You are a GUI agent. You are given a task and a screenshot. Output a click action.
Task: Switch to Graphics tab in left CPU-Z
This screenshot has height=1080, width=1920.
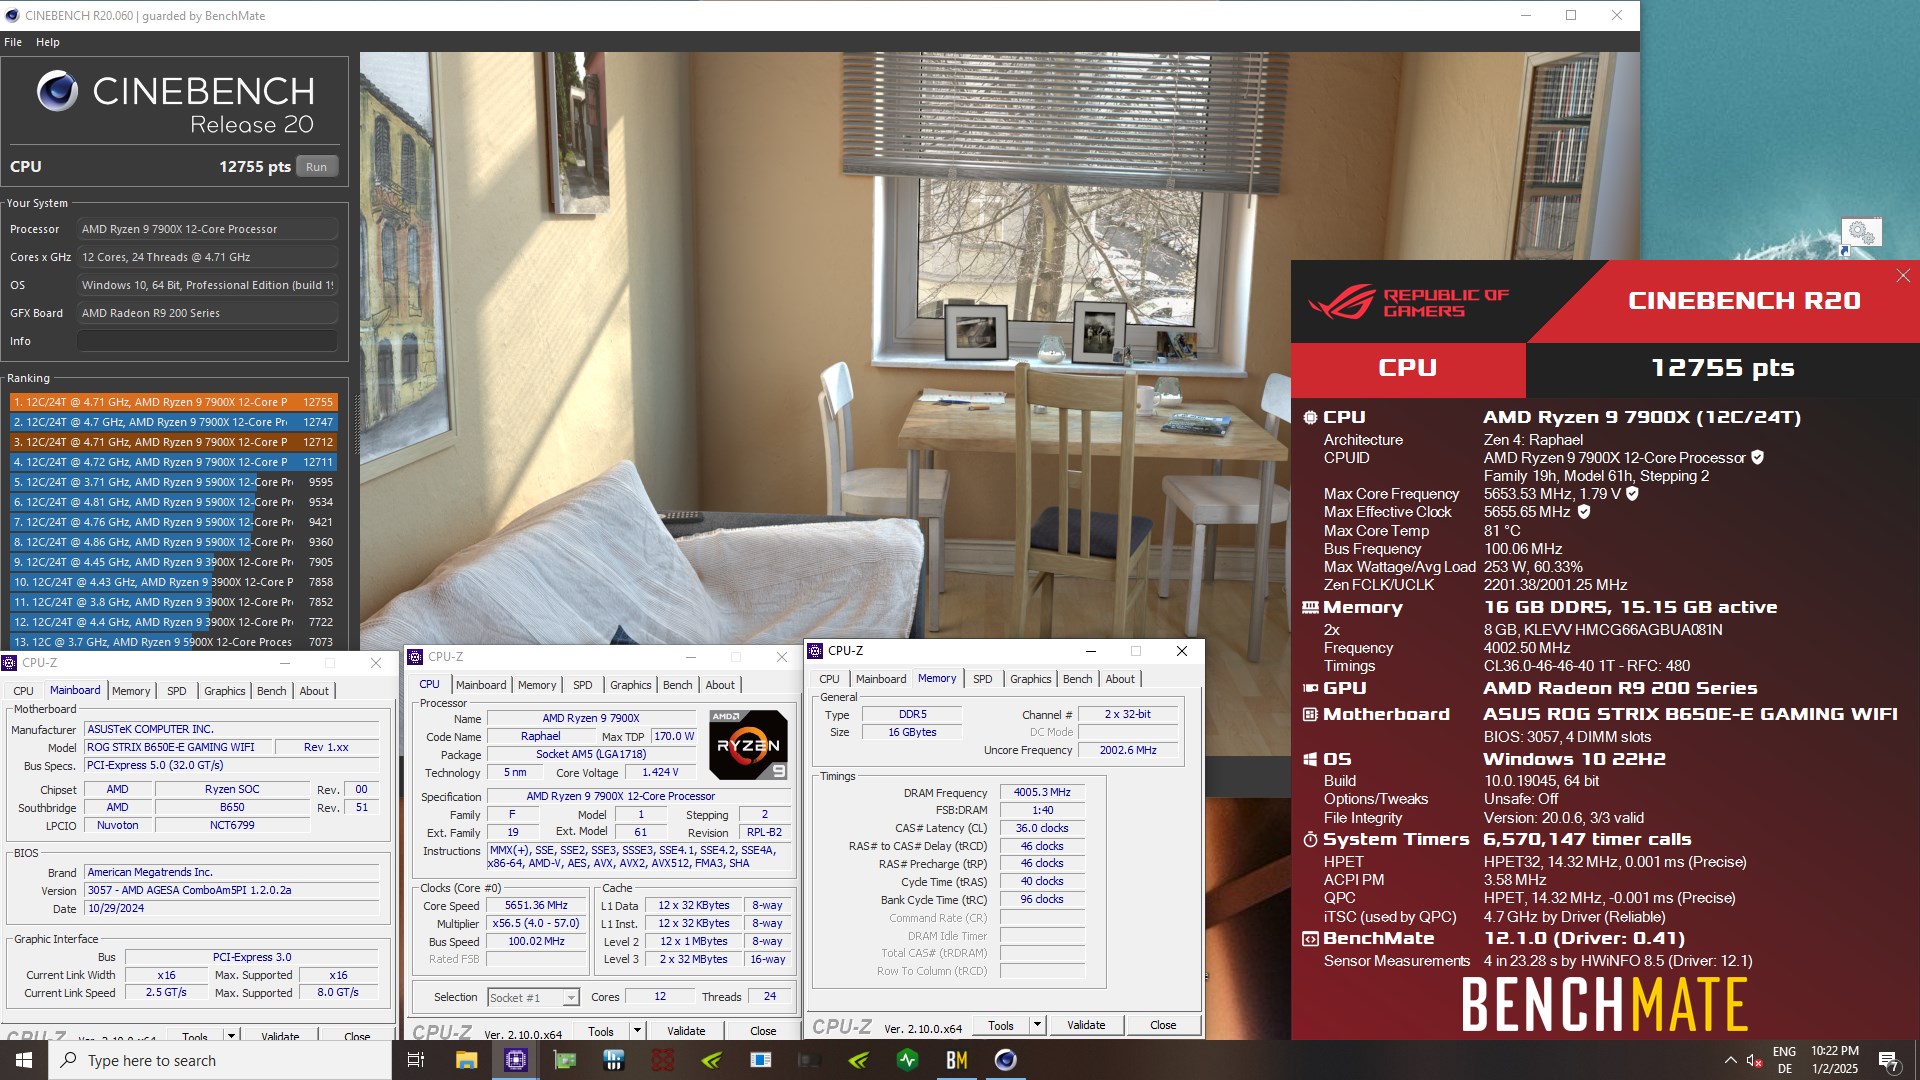(x=224, y=691)
